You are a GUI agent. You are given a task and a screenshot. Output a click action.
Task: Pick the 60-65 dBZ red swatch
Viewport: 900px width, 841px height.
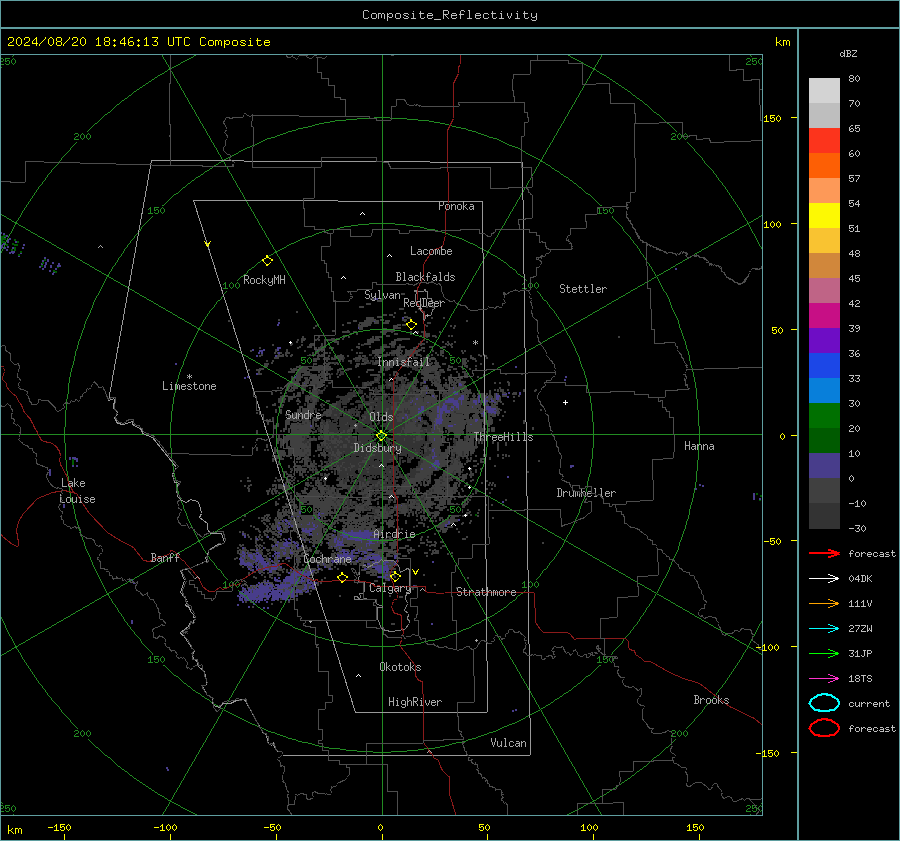point(824,141)
